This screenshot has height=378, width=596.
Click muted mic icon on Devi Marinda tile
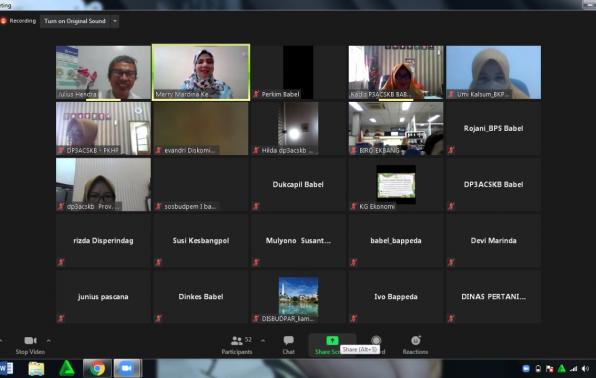(451, 262)
